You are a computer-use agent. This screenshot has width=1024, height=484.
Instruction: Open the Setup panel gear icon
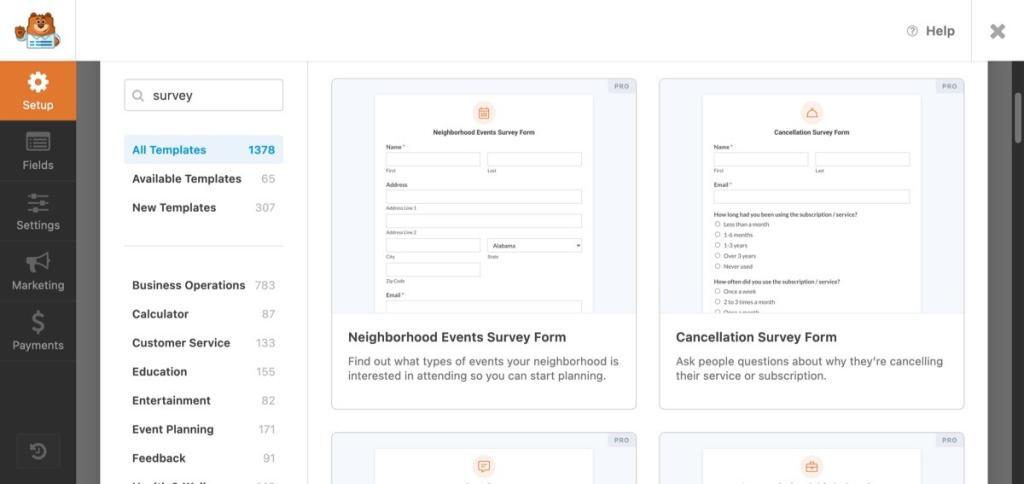(38, 82)
